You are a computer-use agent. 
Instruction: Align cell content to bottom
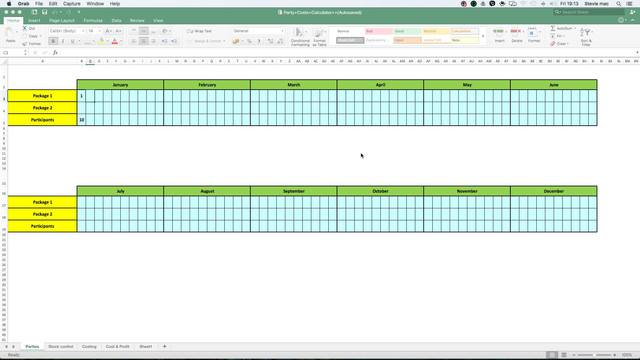pos(153,31)
